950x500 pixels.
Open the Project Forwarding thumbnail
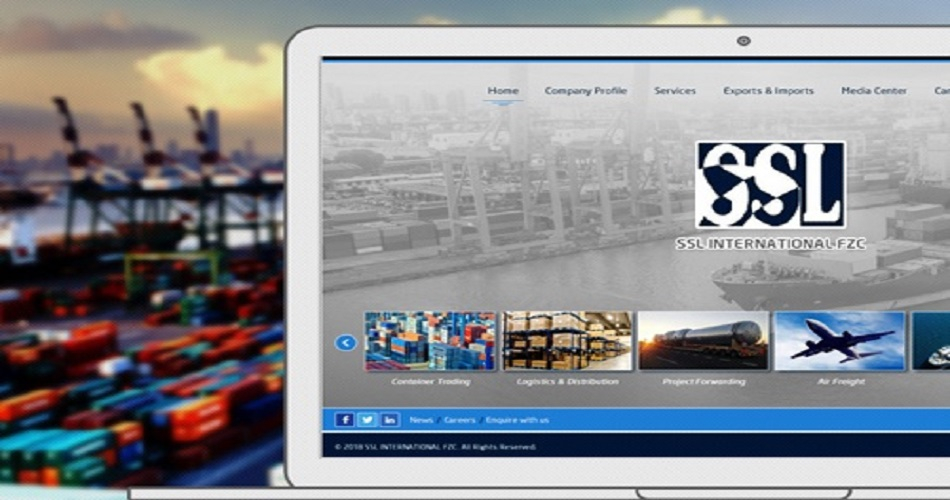(703, 341)
